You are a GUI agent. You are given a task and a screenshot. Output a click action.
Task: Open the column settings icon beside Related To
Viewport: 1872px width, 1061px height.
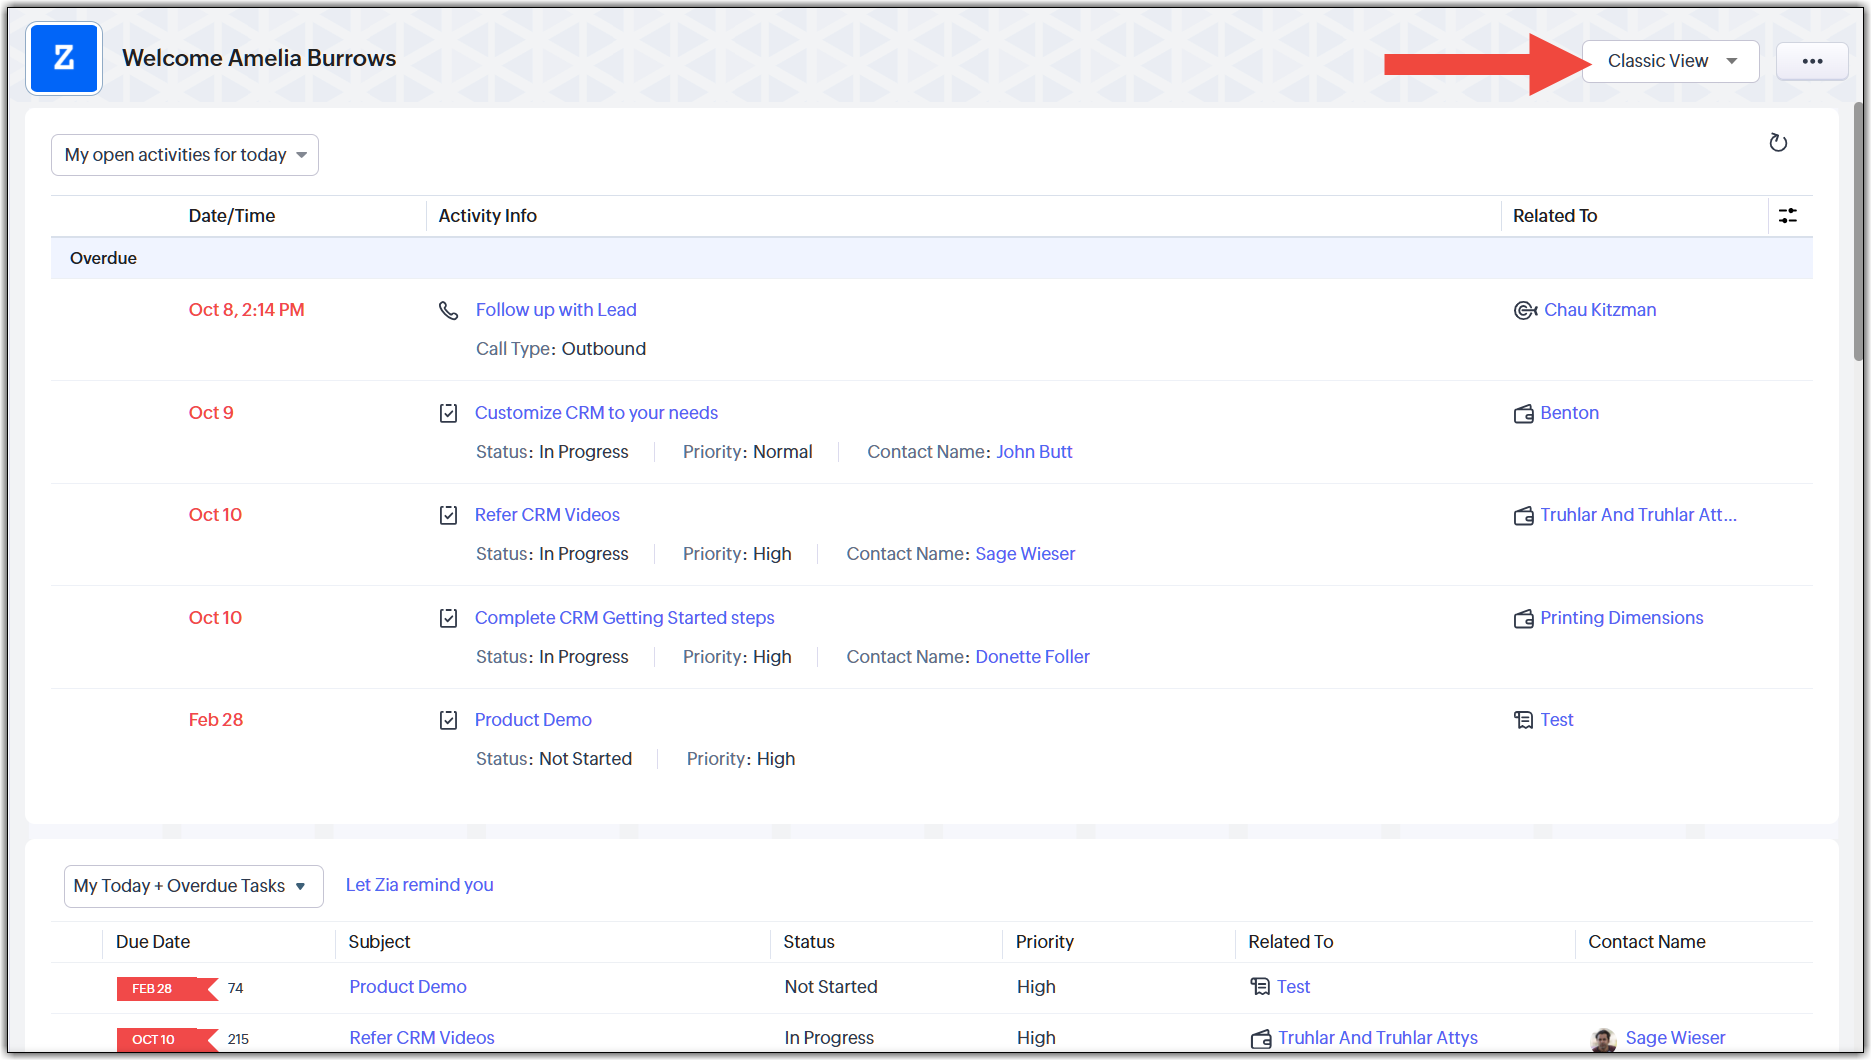click(1788, 215)
